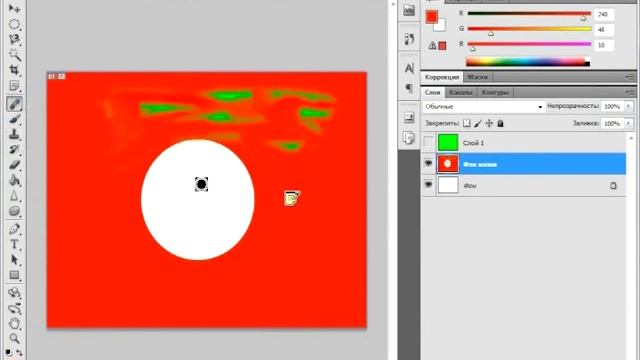Select the Clone Stamp tool
640x360 pixels.
pos(14,134)
